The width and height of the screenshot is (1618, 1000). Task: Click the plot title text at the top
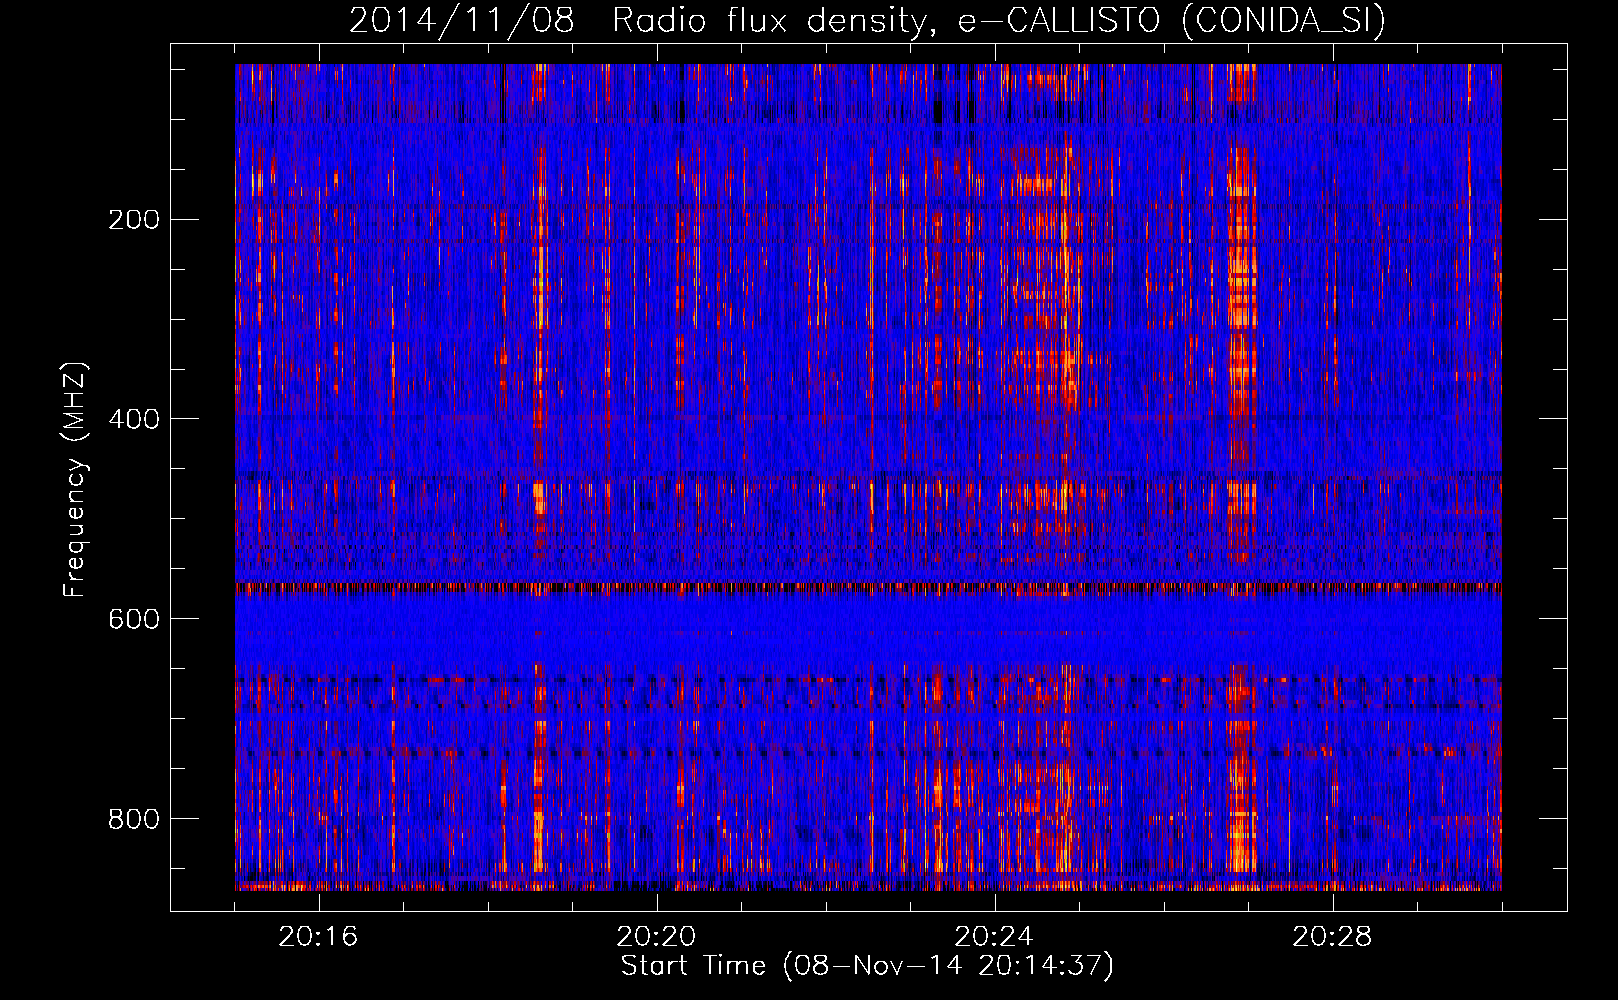tap(867, 20)
